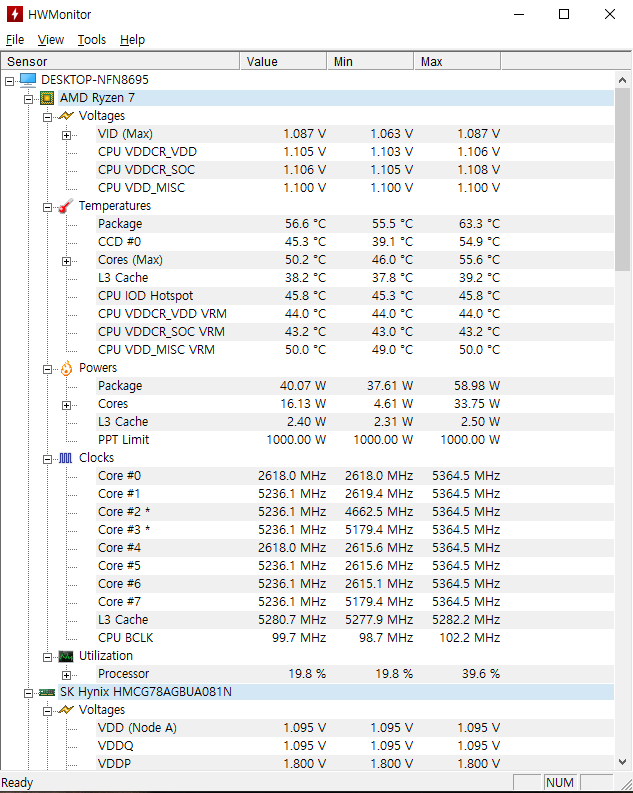633x793 pixels.
Task: Select the PPT Limit row
Action: pyautogui.click(x=355, y=439)
